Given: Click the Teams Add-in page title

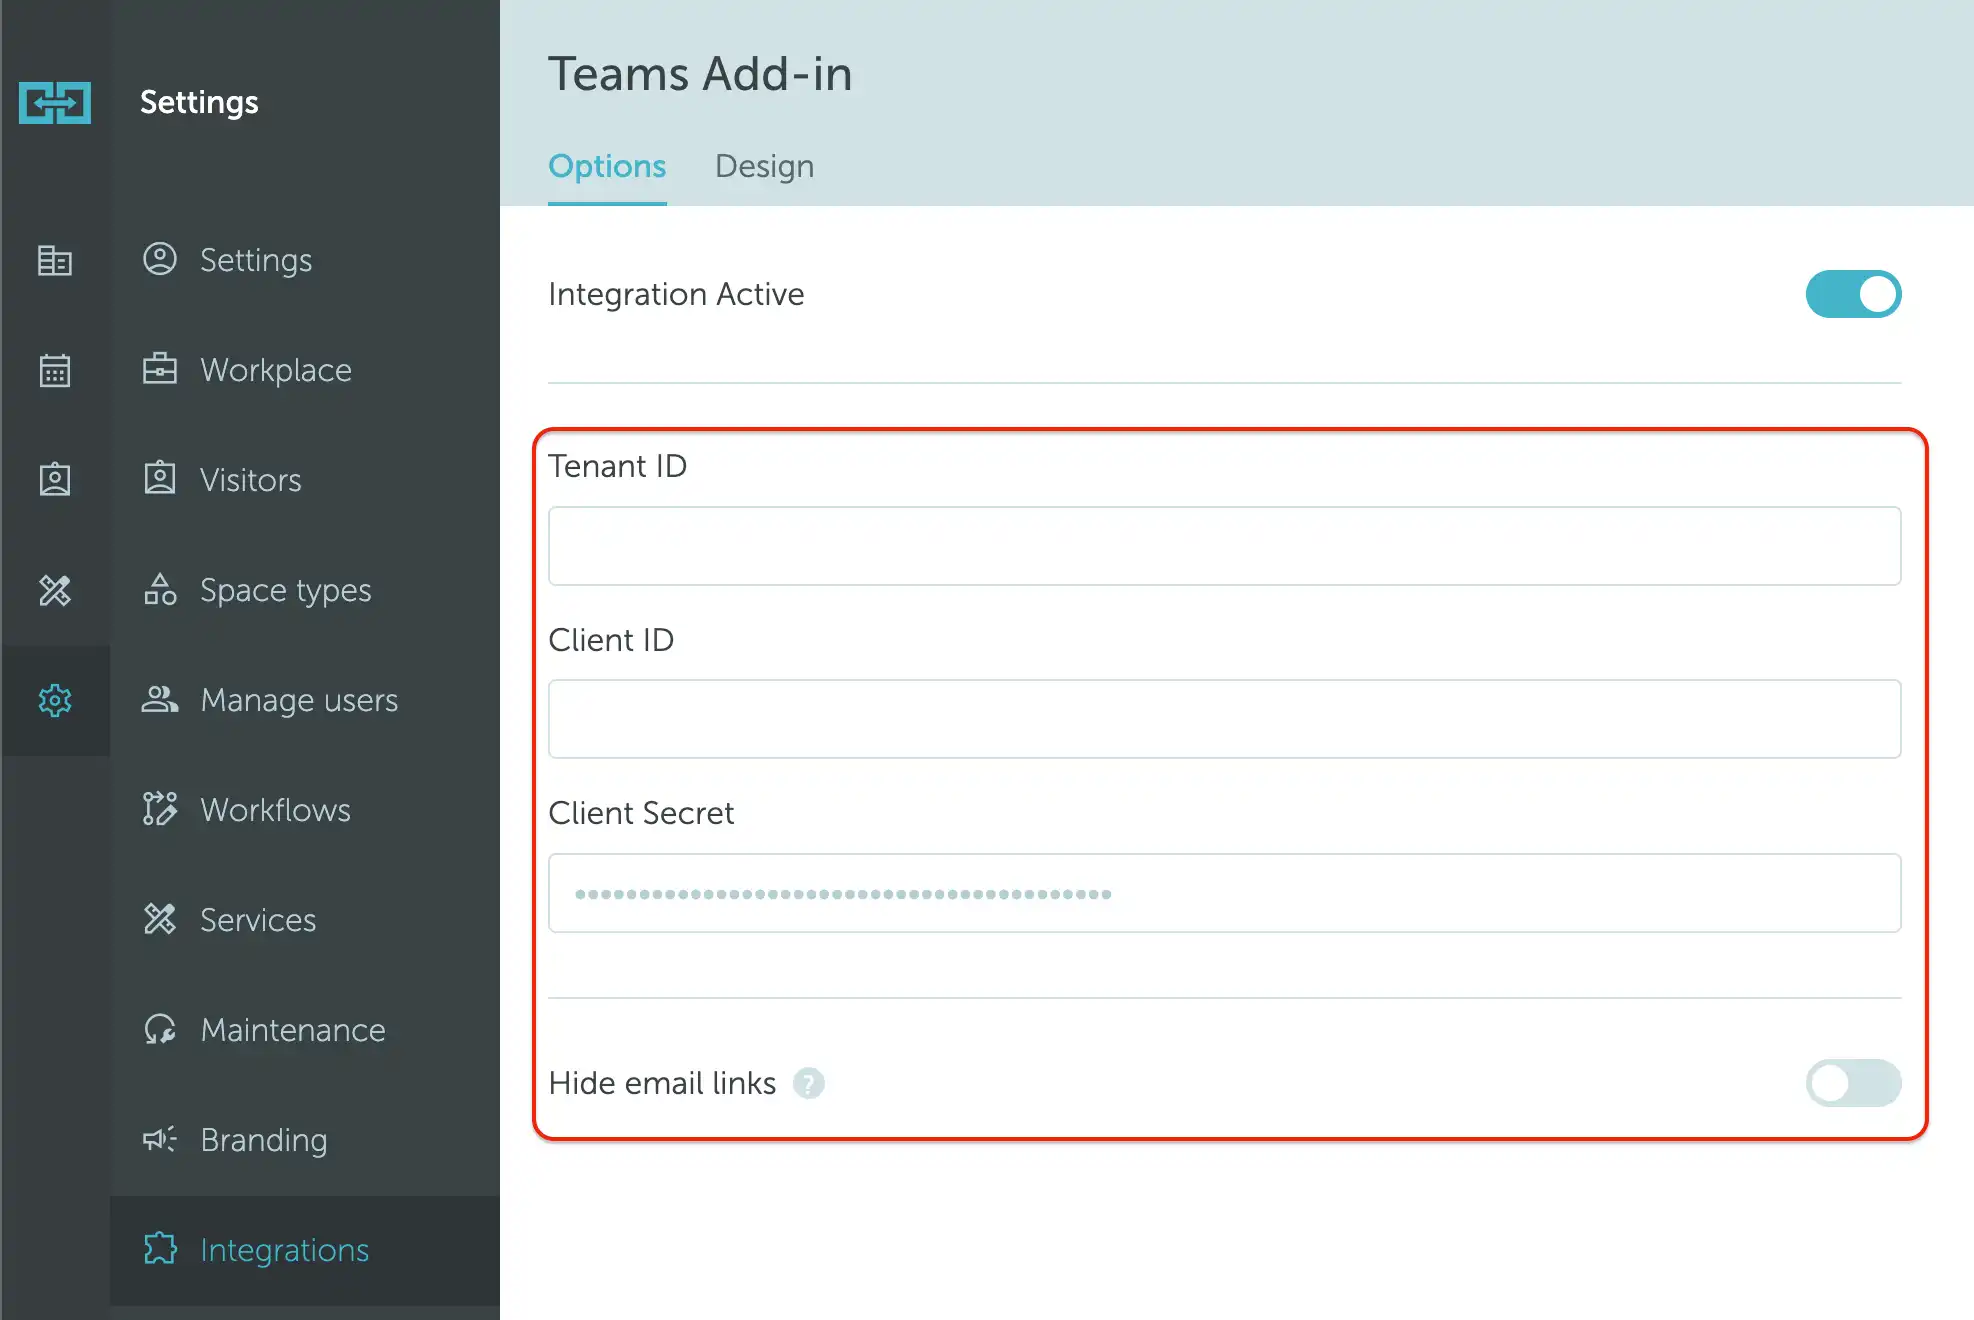Looking at the screenshot, I should pyautogui.click(x=700, y=74).
